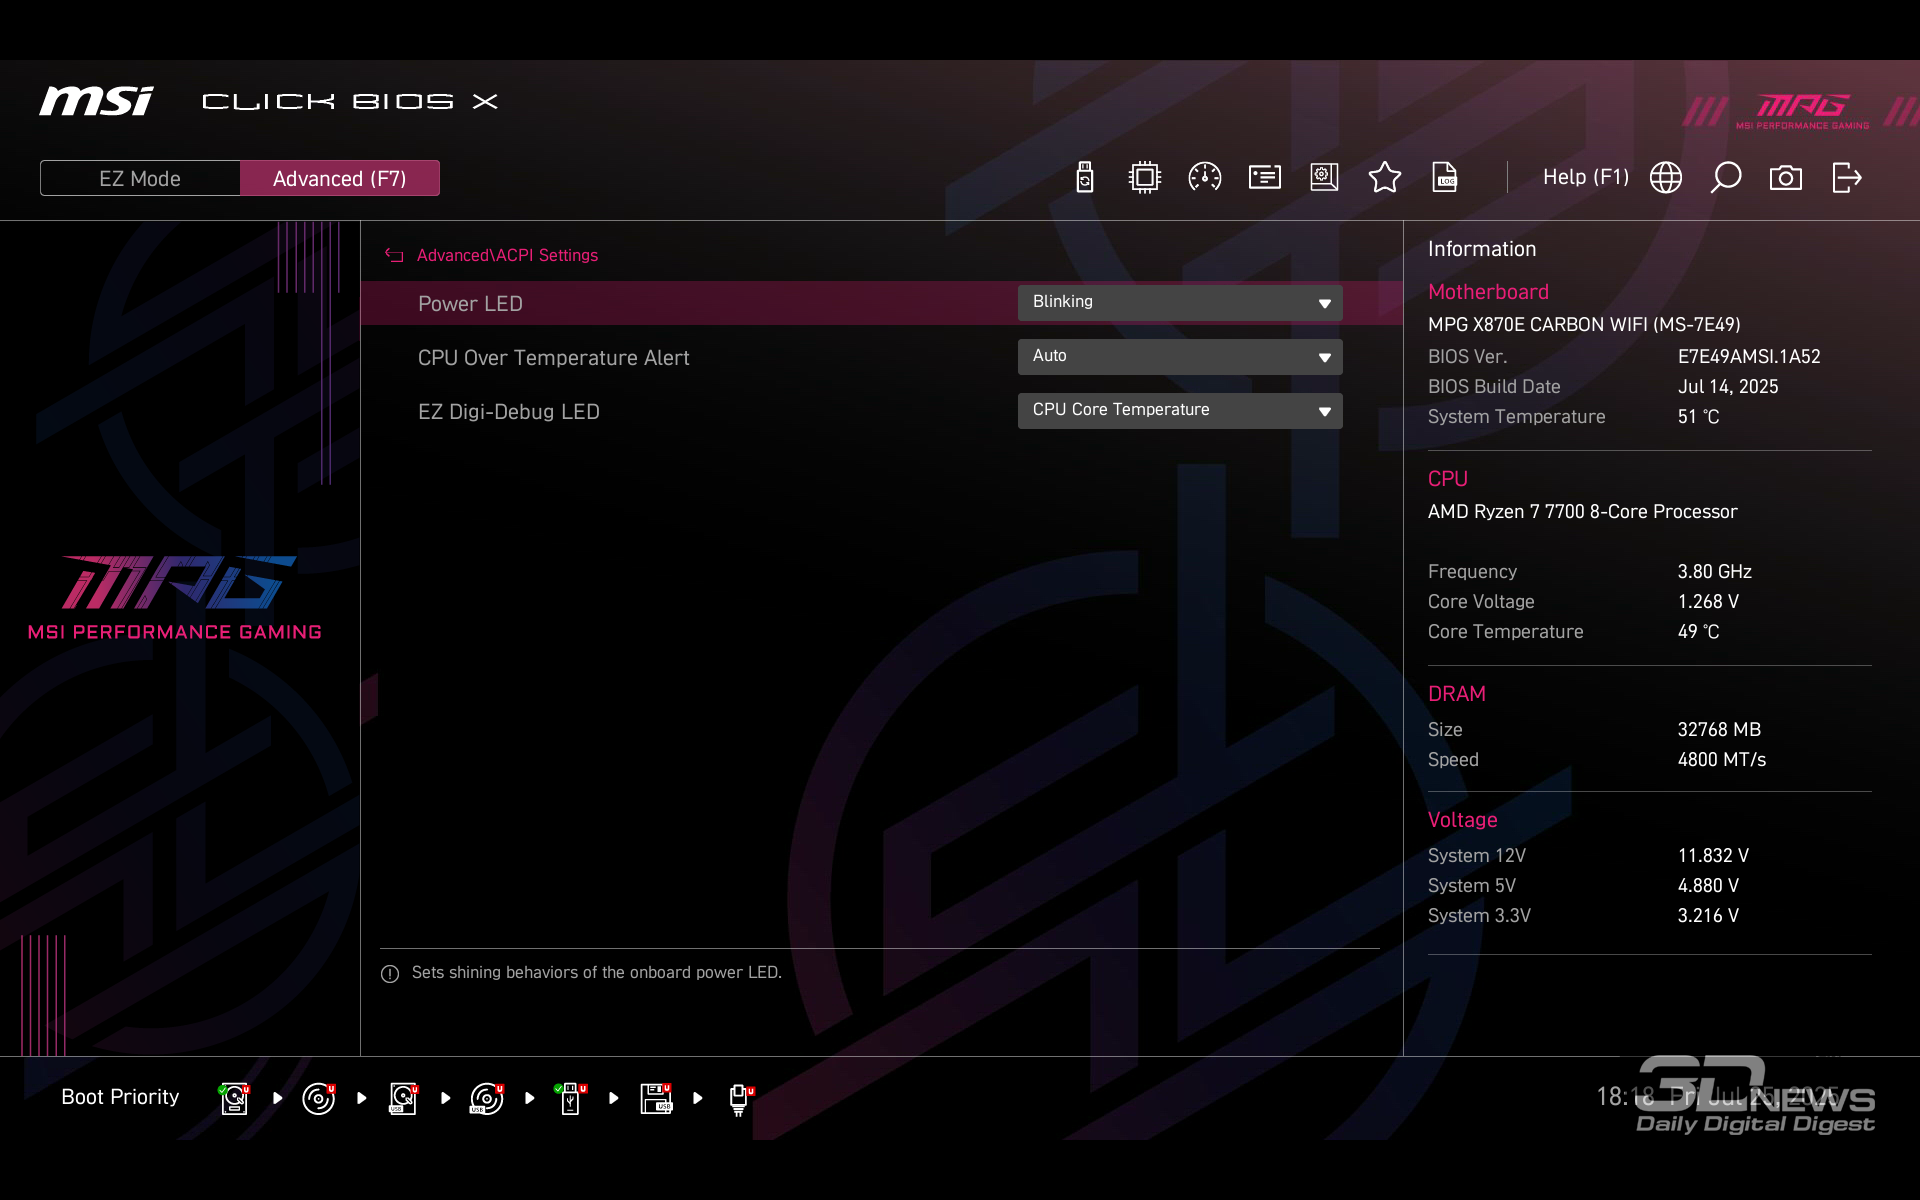Image resolution: width=1920 pixels, height=1200 pixels.
Task: Click the 3.216 V System 3.3V value
Action: click(1708, 916)
